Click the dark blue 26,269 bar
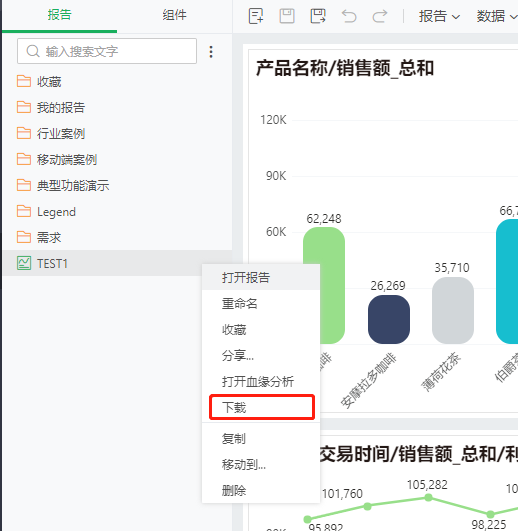 click(389, 319)
